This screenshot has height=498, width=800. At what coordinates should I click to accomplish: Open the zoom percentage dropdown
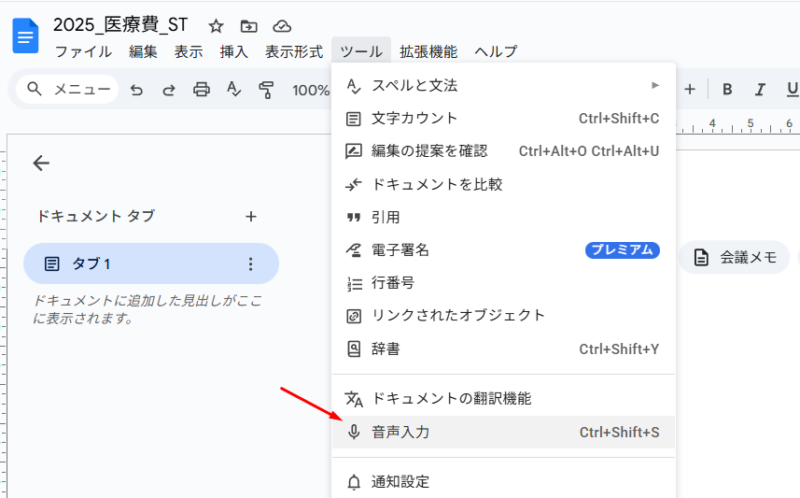coord(310,90)
